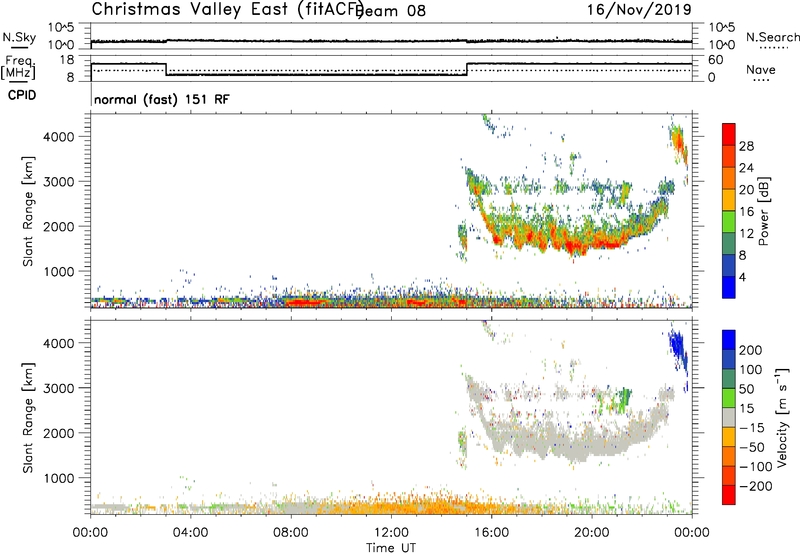Click the 'N.Search' legend label
Screen dimensions: 800x554
point(772,37)
